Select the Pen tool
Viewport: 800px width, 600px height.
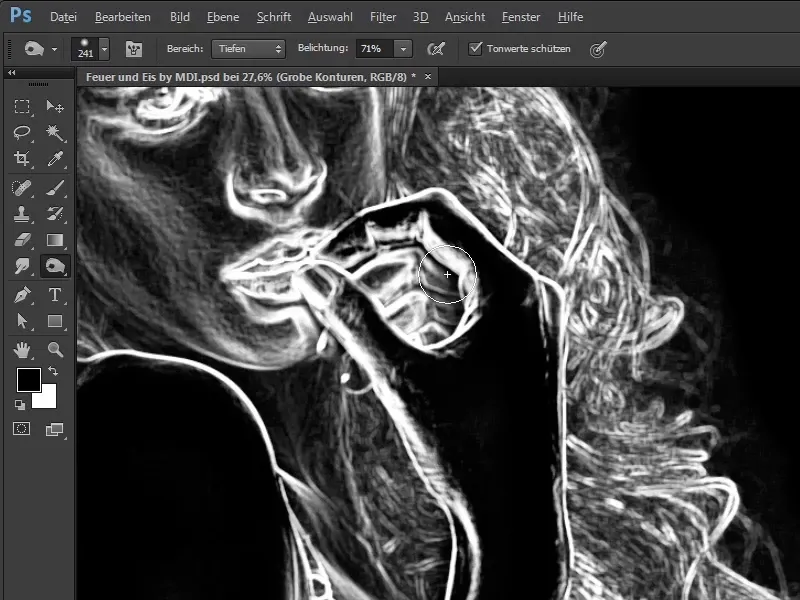coord(21,295)
